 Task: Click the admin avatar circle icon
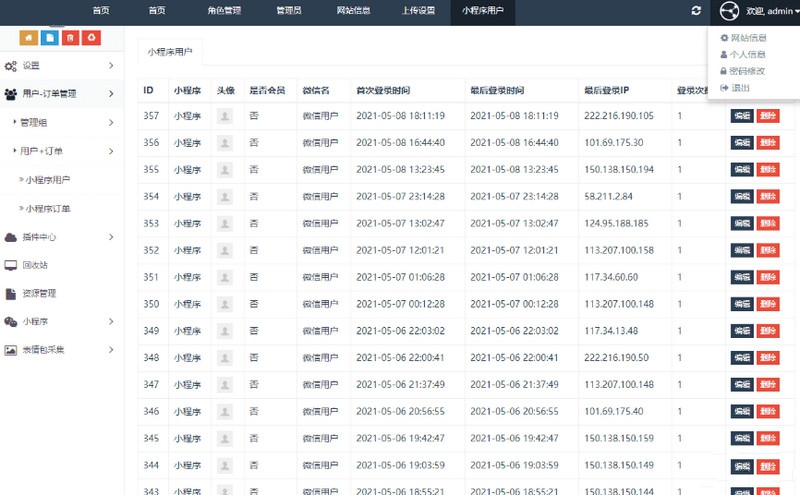tap(729, 11)
